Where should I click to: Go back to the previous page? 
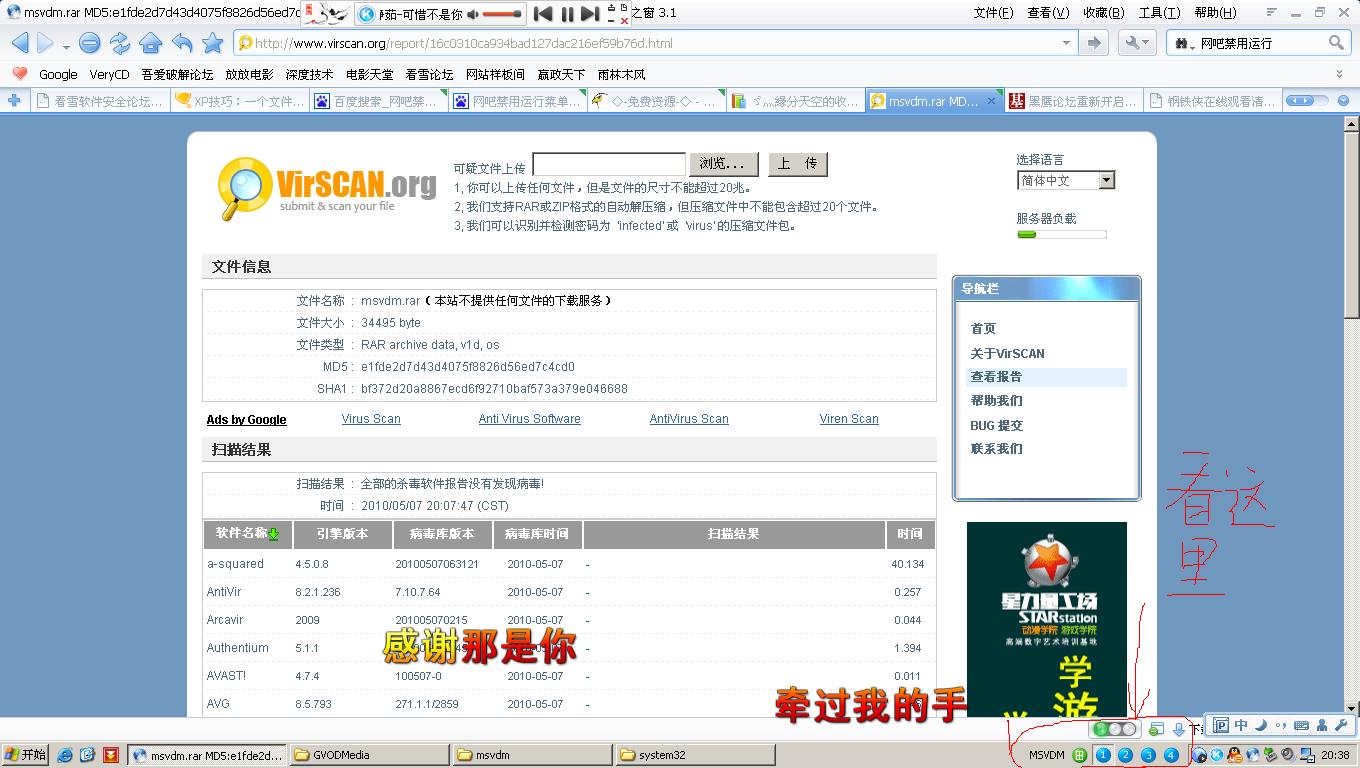[19, 43]
